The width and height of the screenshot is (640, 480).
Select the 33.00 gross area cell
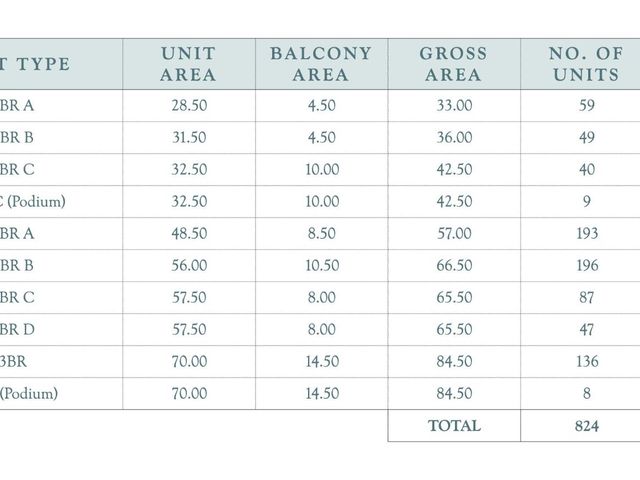(454, 106)
